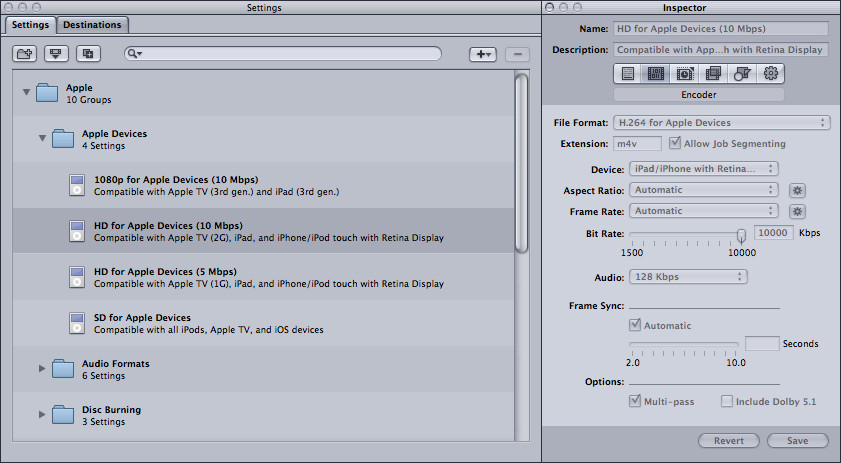The image size is (841, 463).
Task: Open the Frame Rate dropdown
Action: [703, 211]
